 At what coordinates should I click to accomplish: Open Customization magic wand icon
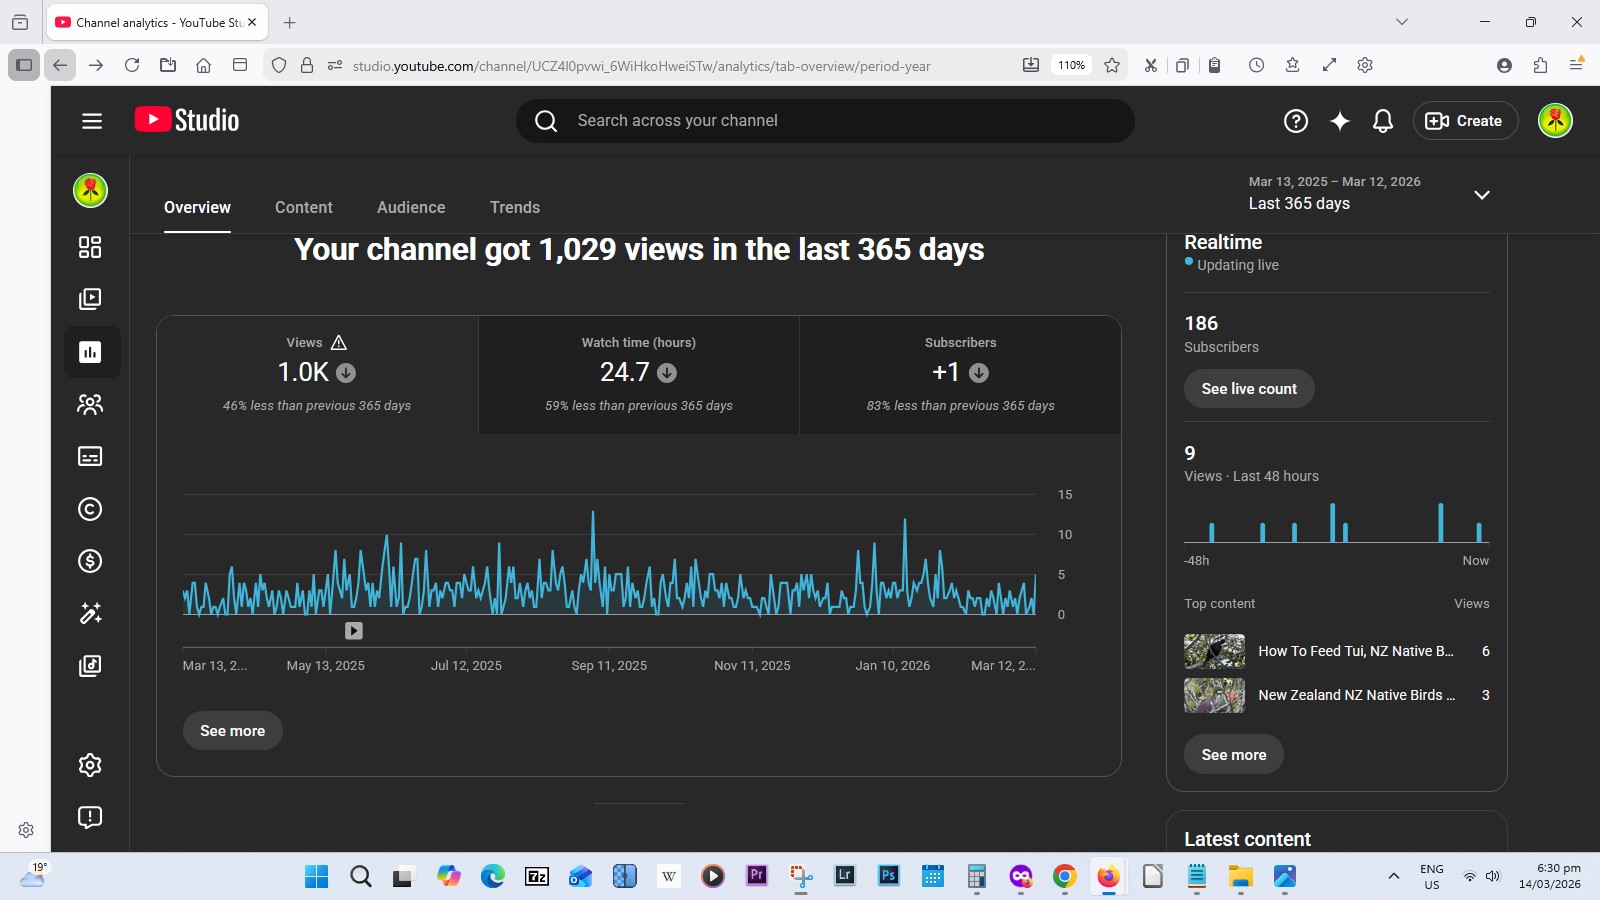pos(90,613)
